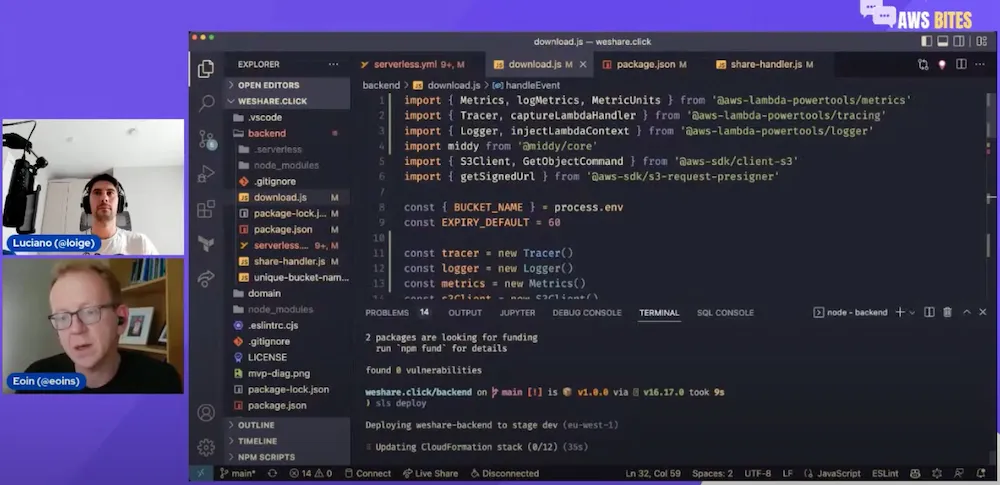Open share-handler.js in the file explorer
Screen dimensions: 1000x485
pyautogui.click(x=288, y=262)
